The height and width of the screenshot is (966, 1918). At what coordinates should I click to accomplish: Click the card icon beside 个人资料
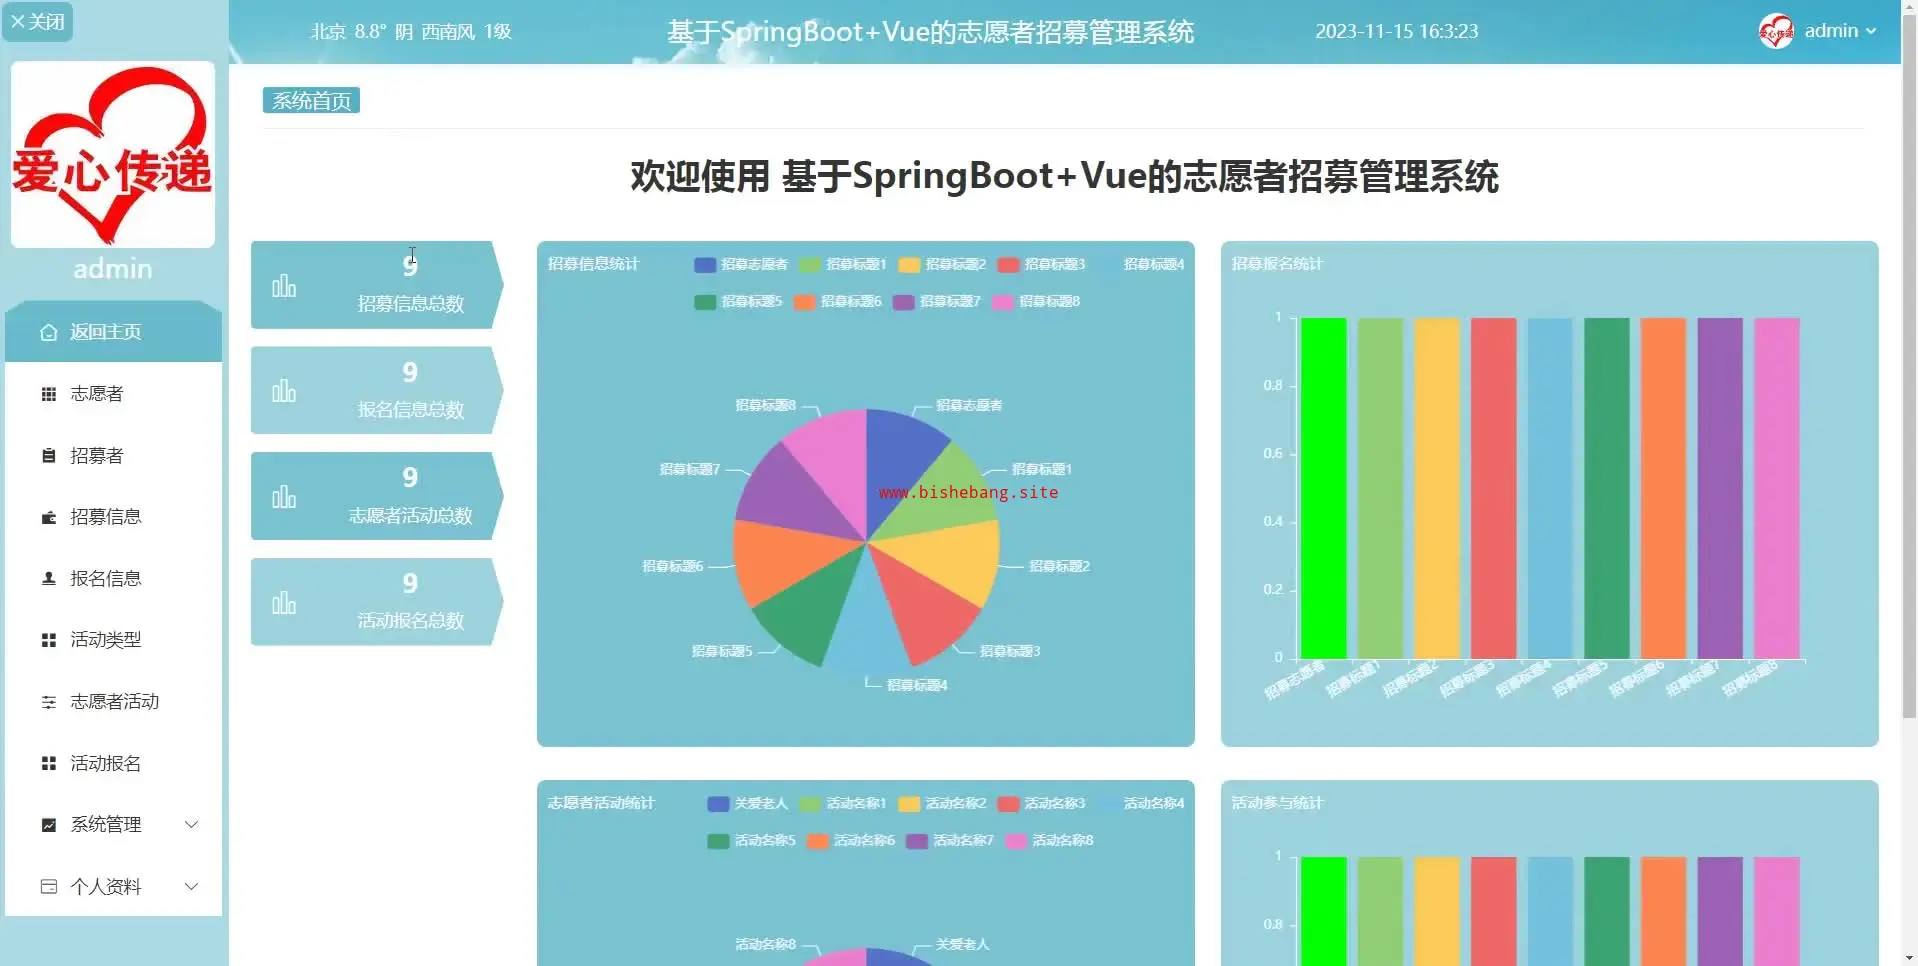coord(48,887)
